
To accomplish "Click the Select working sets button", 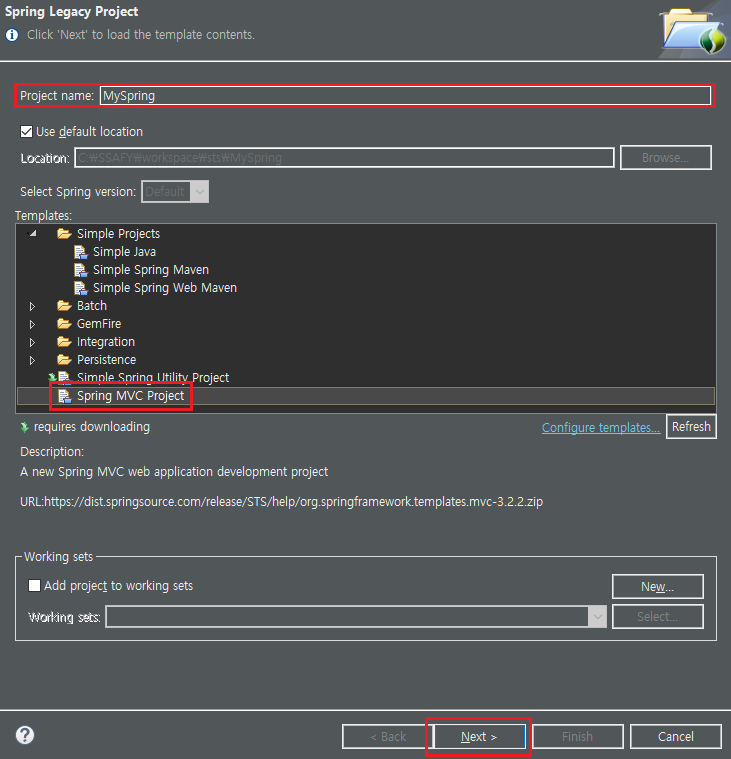I will pos(657,617).
